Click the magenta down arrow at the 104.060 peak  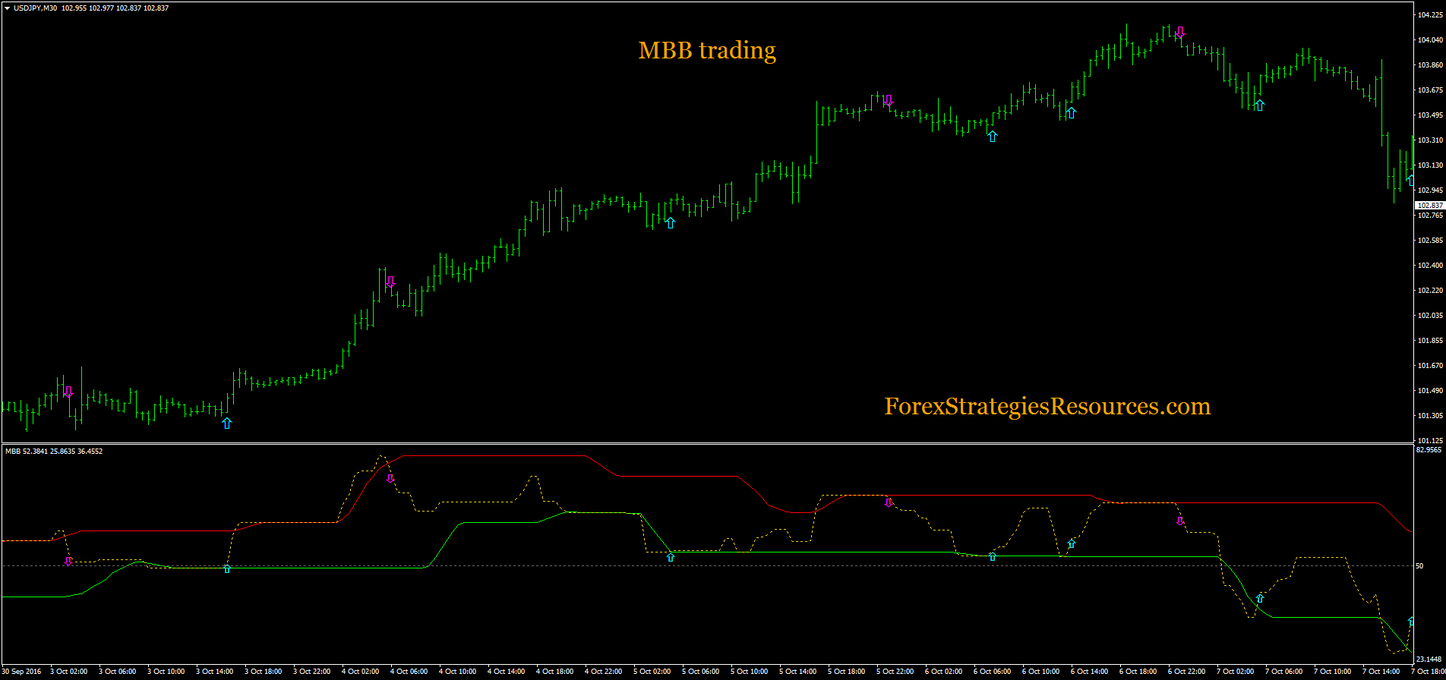click(x=1180, y=31)
